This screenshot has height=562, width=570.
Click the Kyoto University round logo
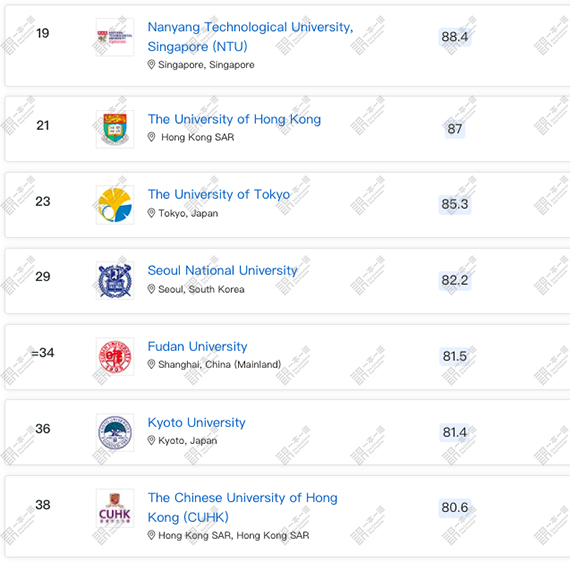pos(115,433)
